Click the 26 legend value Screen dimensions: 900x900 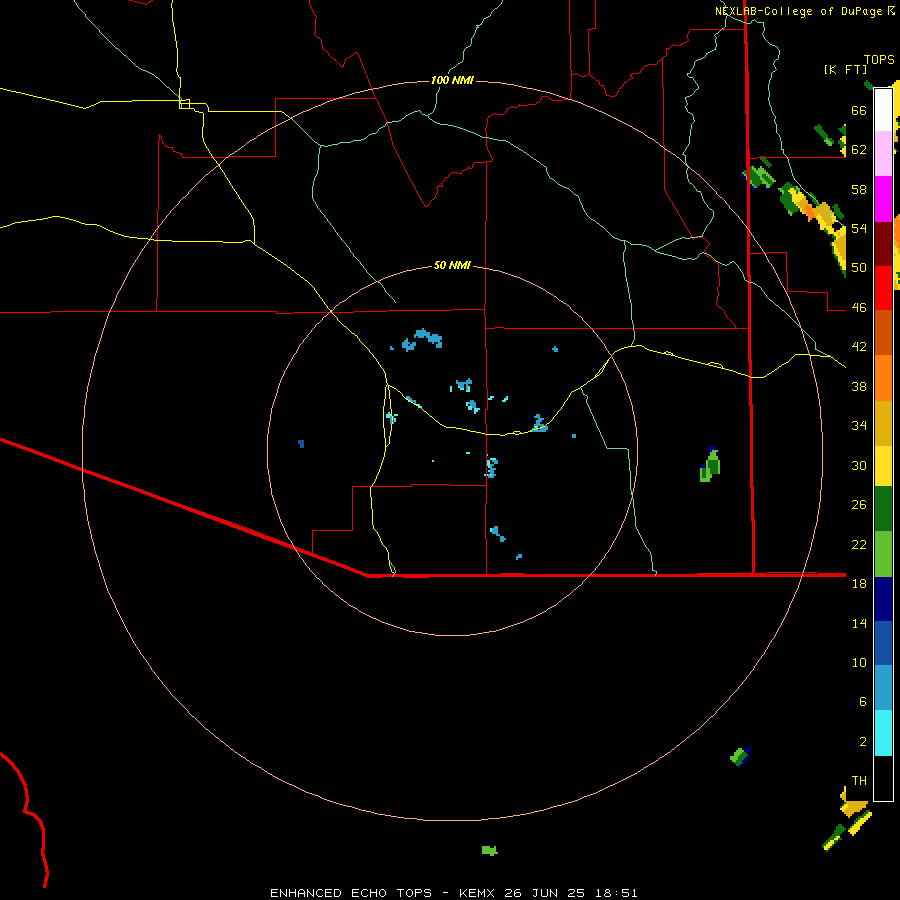point(859,505)
